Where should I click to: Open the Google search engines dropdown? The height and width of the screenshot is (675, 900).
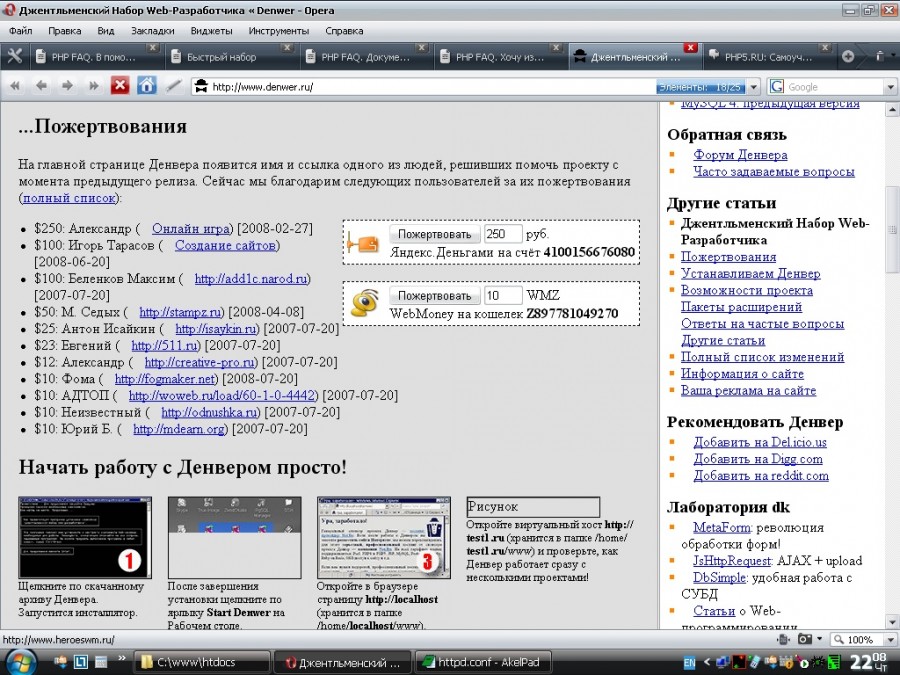pyautogui.click(x=890, y=87)
